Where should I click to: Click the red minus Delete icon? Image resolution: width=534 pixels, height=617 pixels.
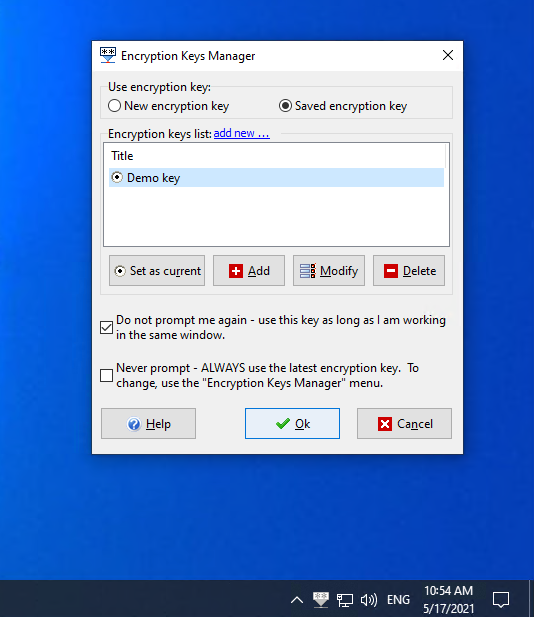[391, 271]
